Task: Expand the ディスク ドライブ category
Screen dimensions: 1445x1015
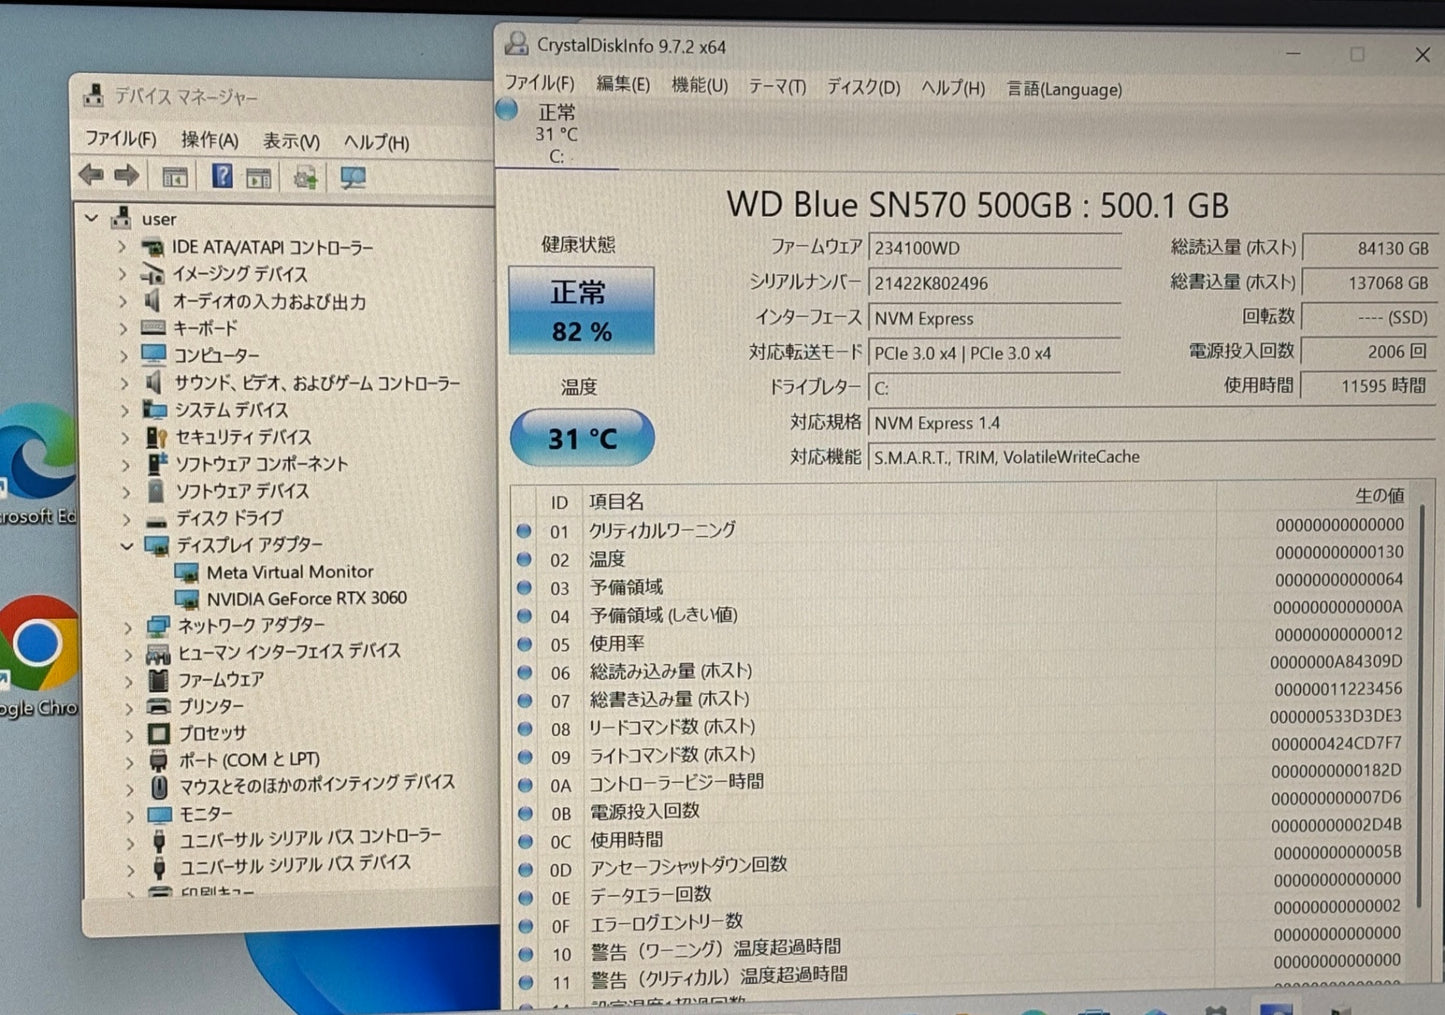Action: point(127,518)
